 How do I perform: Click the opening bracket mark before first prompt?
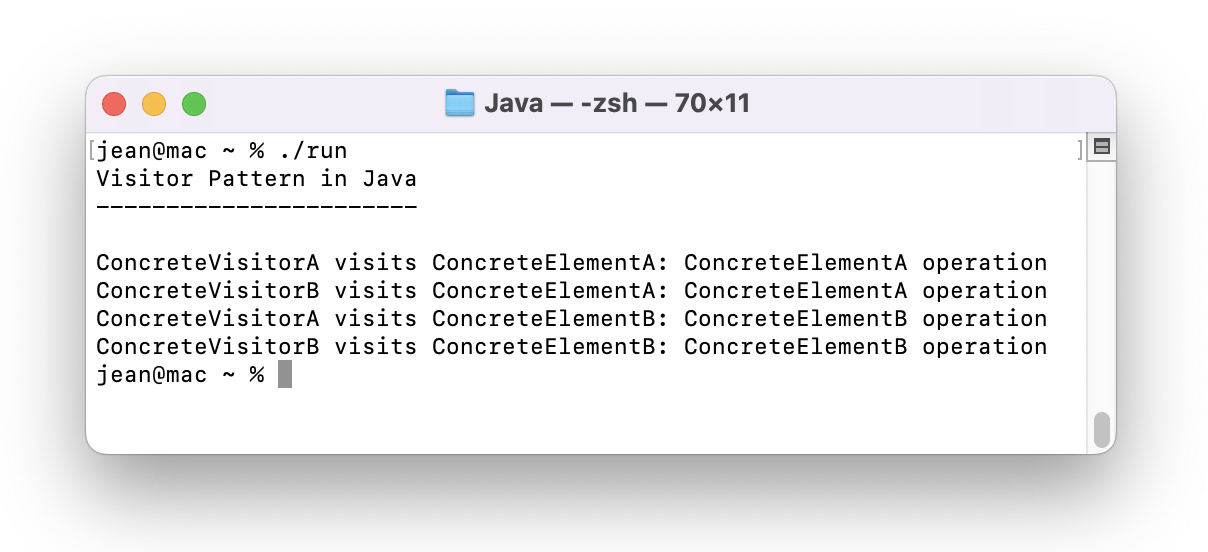tap(91, 151)
